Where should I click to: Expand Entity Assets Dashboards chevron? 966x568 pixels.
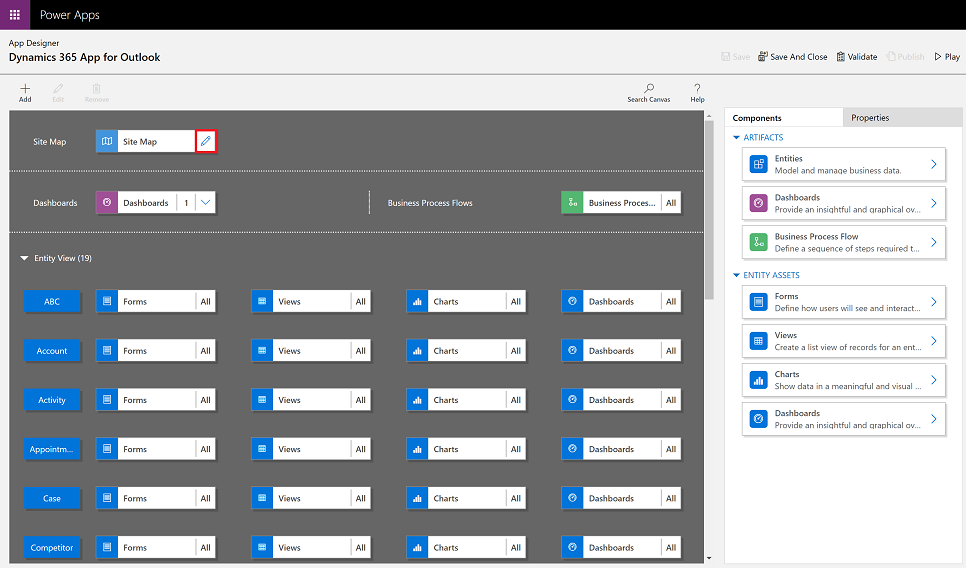[x=933, y=419]
